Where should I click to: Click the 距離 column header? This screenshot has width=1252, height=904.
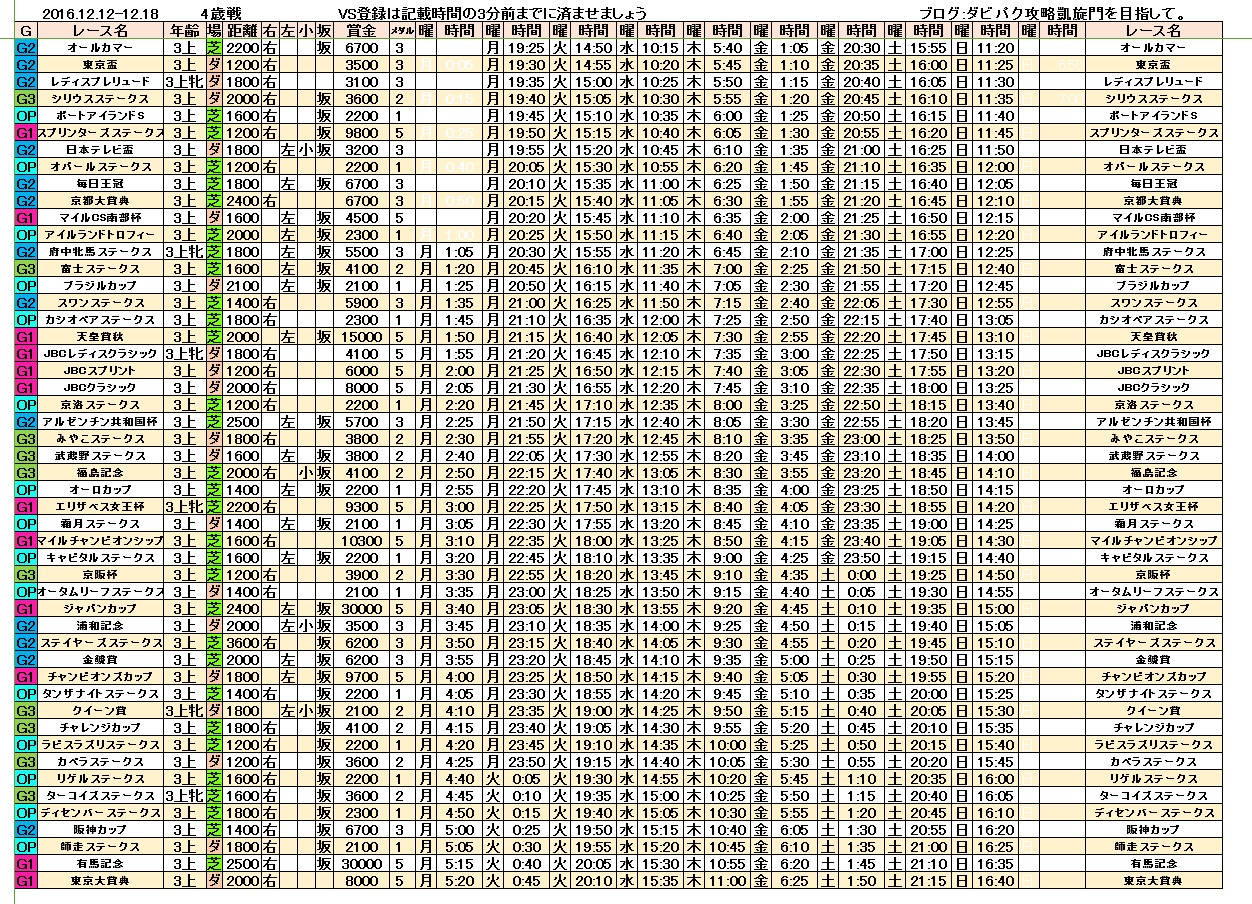(243, 30)
